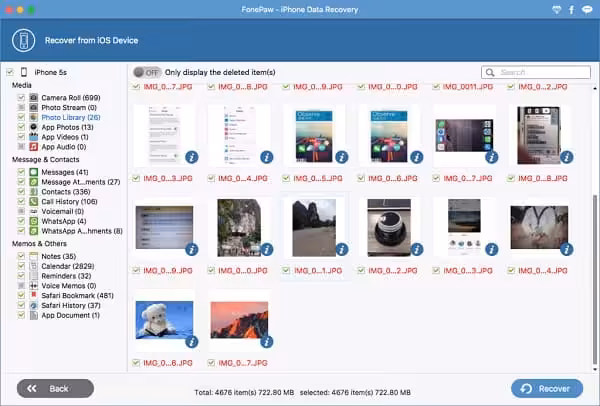This screenshot has height=406, width=600.
Task: Click the App Audio music icon
Action: (x=34, y=147)
